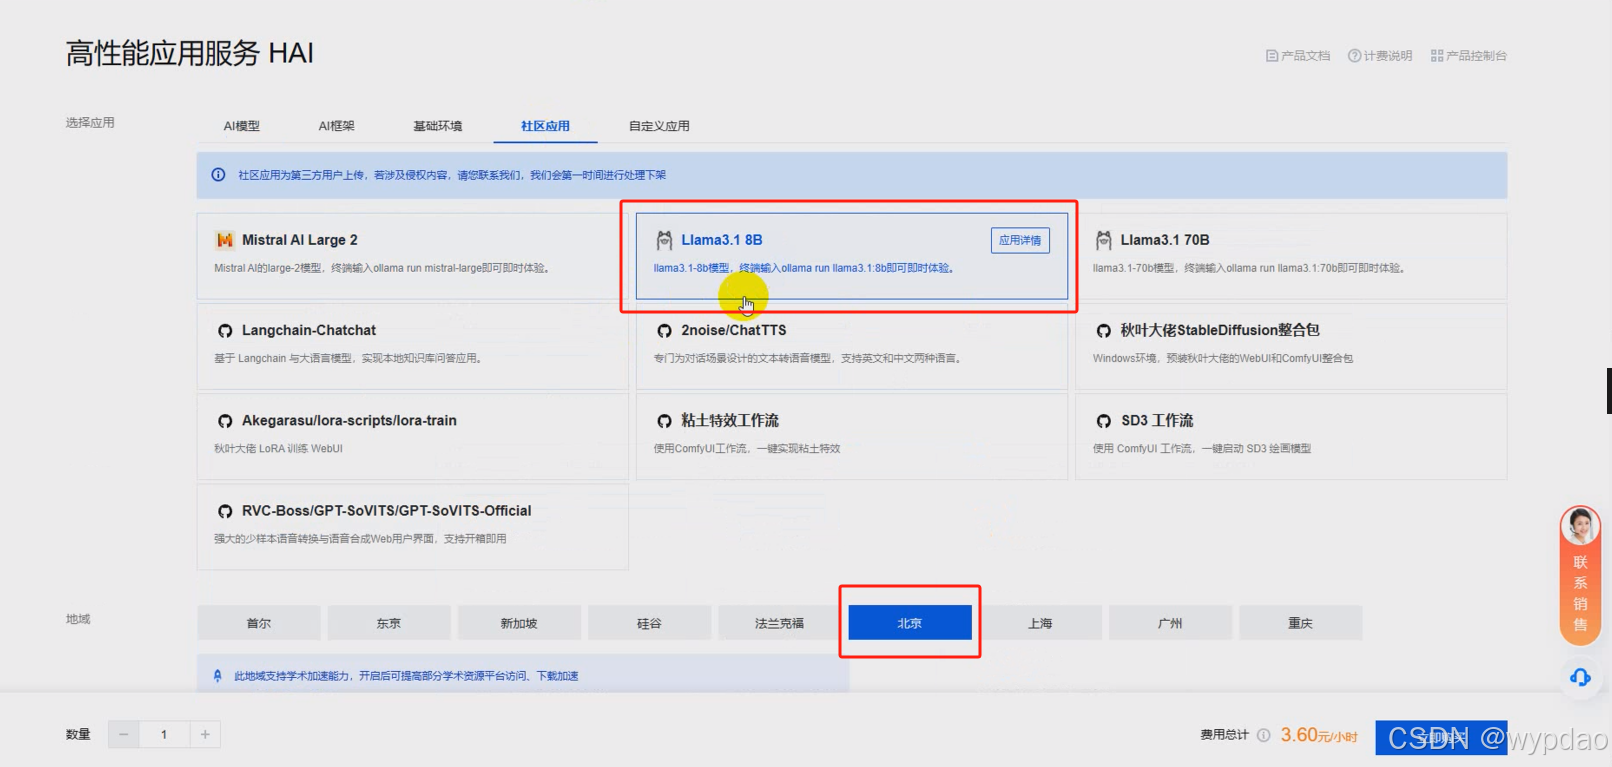The width and height of the screenshot is (1612, 767).
Task: Click the 秋叶大佬StableDiffusion整合包 GitHub icon
Action: [x=1103, y=331]
